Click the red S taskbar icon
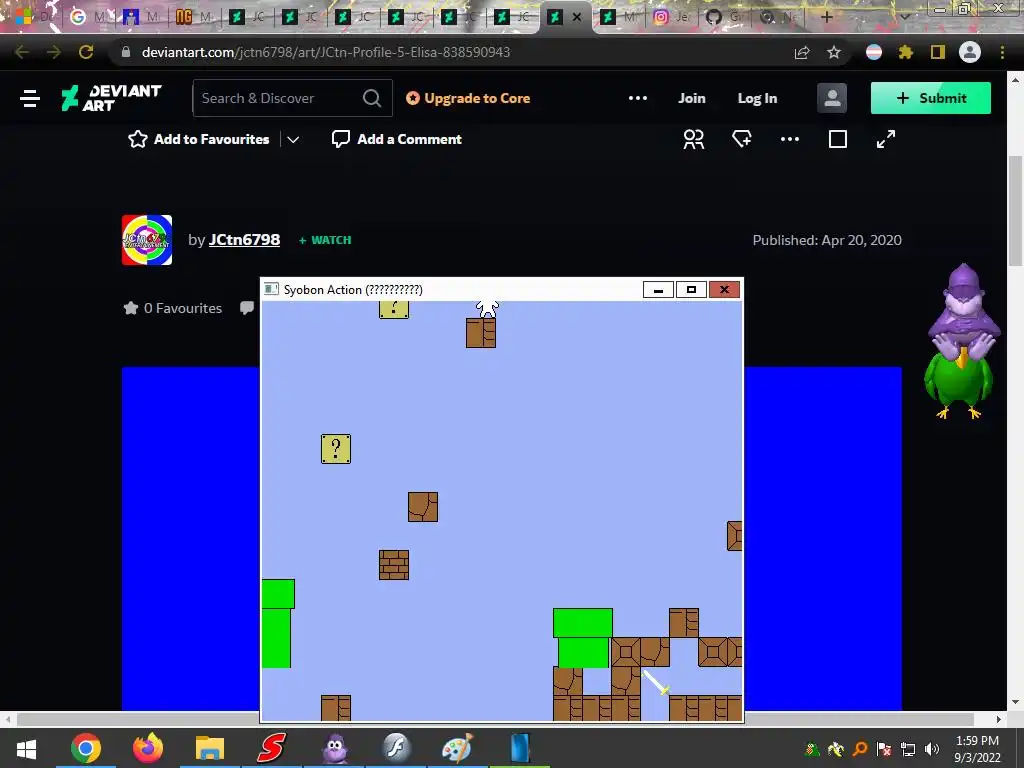 pos(272,749)
